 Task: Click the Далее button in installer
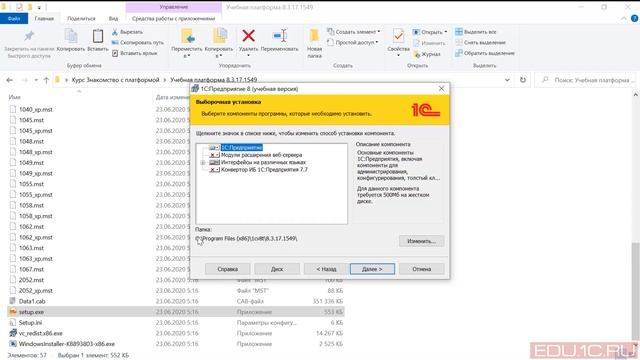[372, 269]
